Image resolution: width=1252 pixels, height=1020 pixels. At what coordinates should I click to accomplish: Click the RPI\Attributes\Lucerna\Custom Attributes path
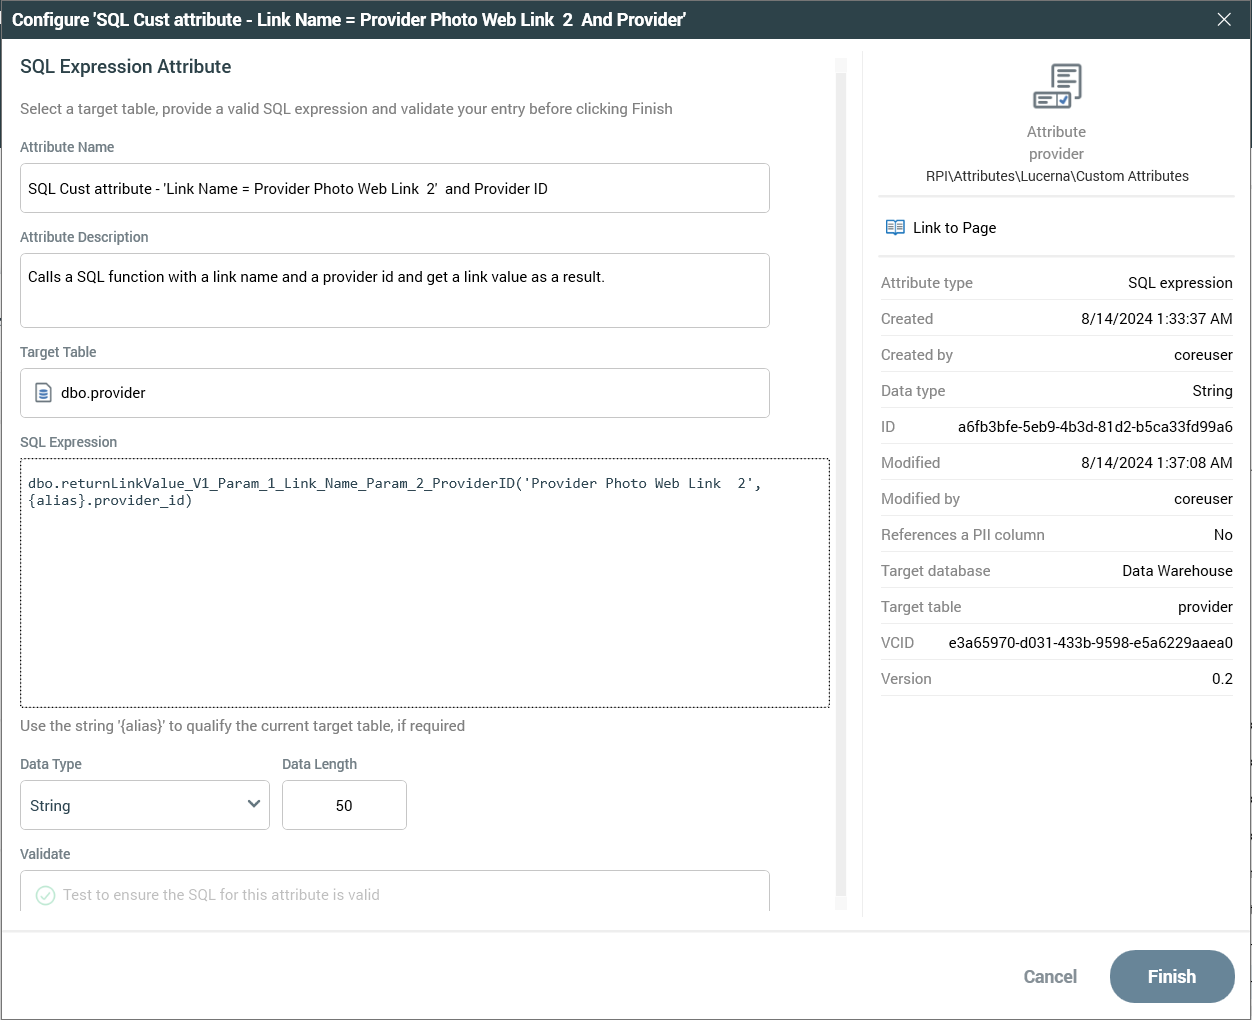pyautogui.click(x=1057, y=176)
